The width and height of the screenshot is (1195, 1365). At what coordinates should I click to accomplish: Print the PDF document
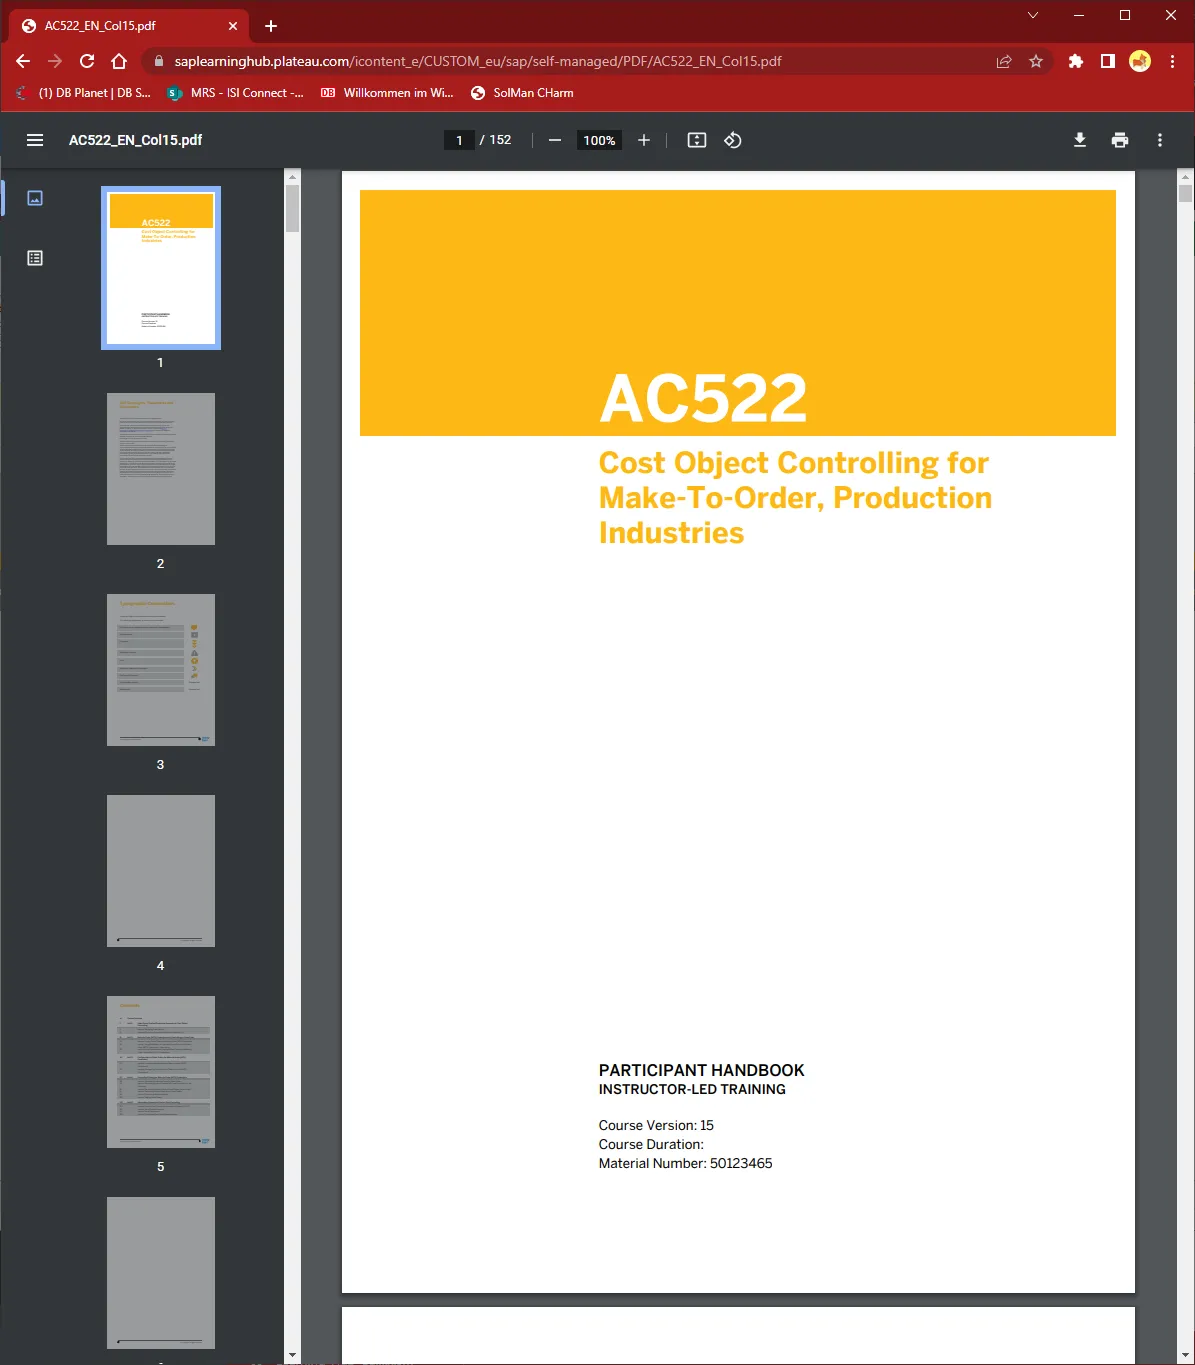1120,140
